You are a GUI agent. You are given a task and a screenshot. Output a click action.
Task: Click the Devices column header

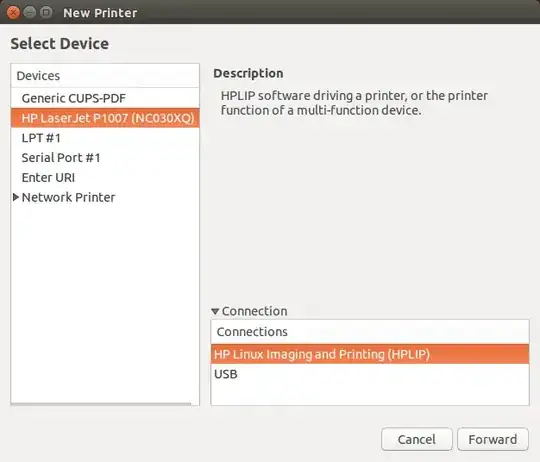click(105, 76)
